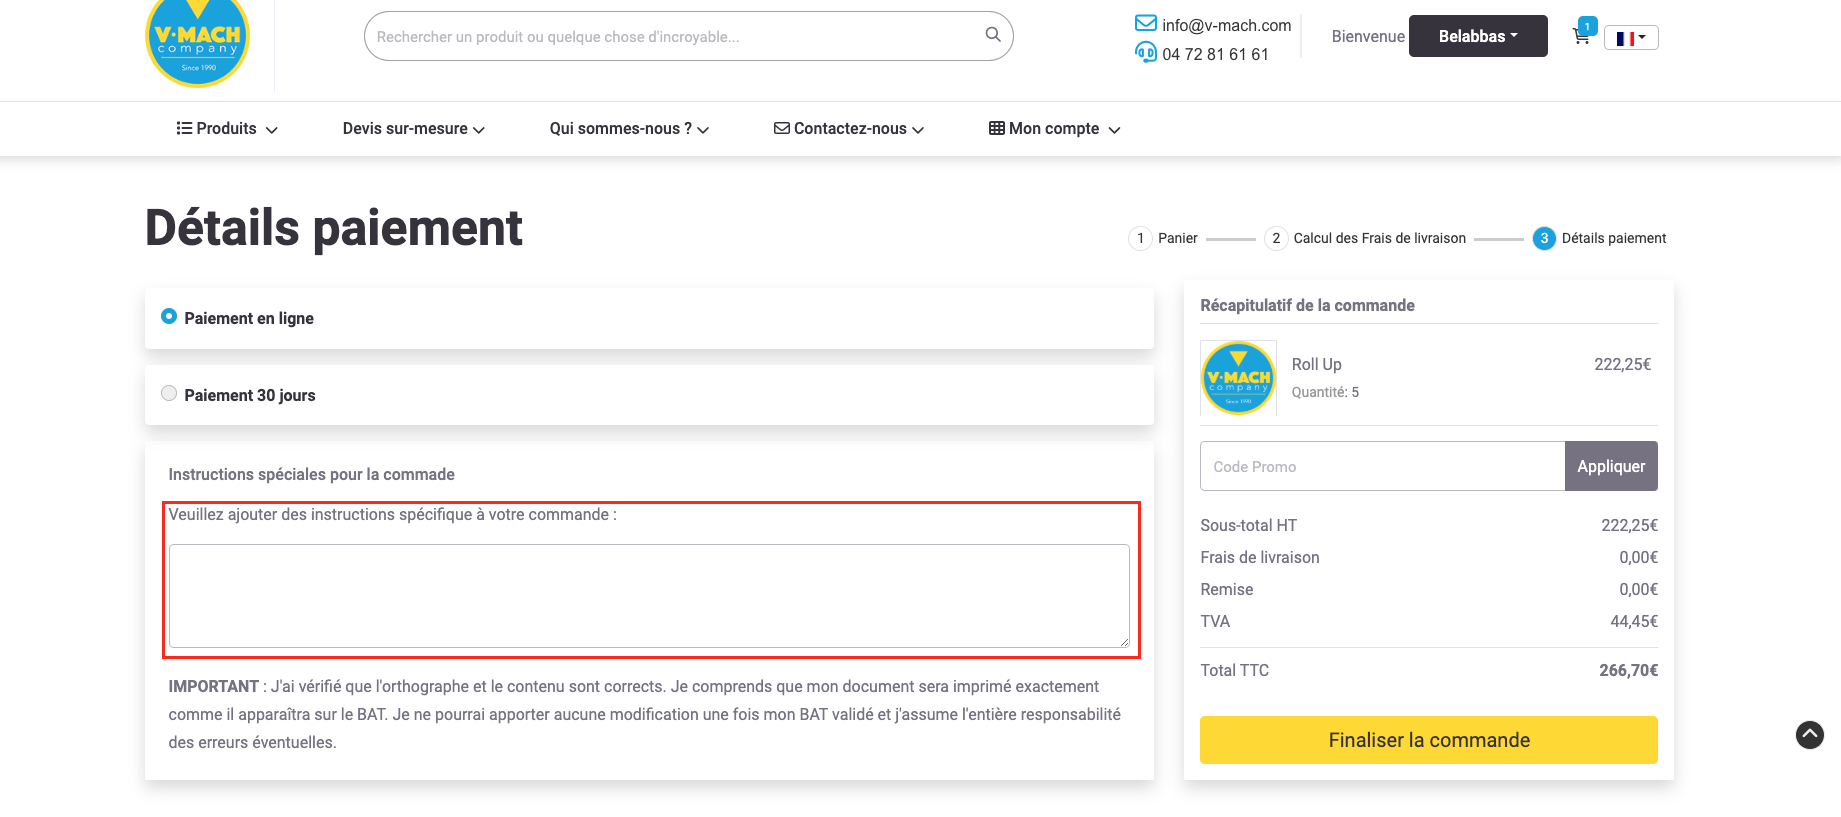Open Devis sur-mesure menu
Screen dimensions: 1841x817
click(x=413, y=129)
